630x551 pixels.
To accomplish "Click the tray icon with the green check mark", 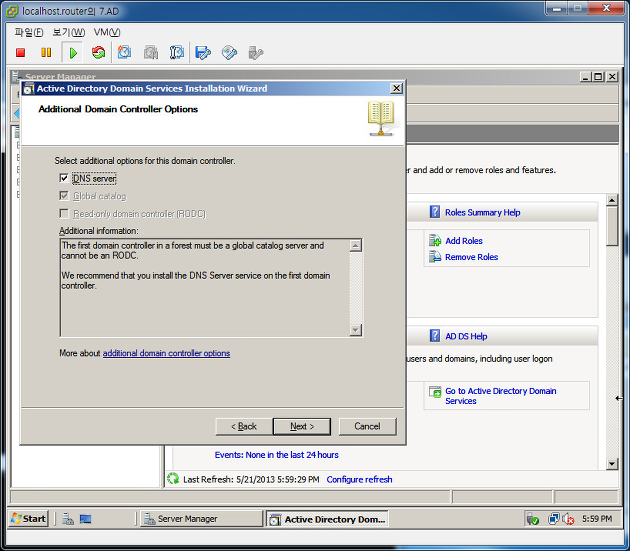I will coord(533,519).
